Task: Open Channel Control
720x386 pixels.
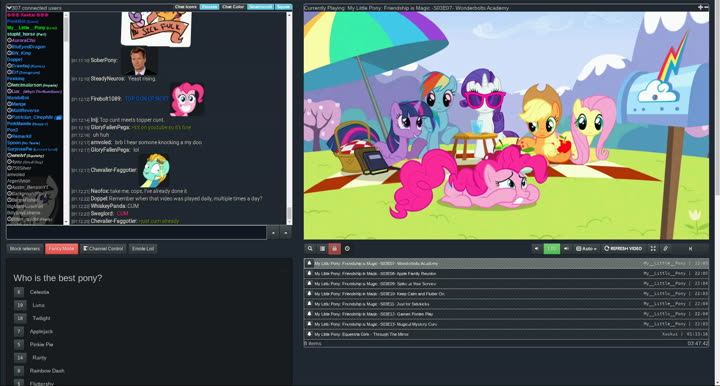Action: pyautogui.click(x=103, y=249)
